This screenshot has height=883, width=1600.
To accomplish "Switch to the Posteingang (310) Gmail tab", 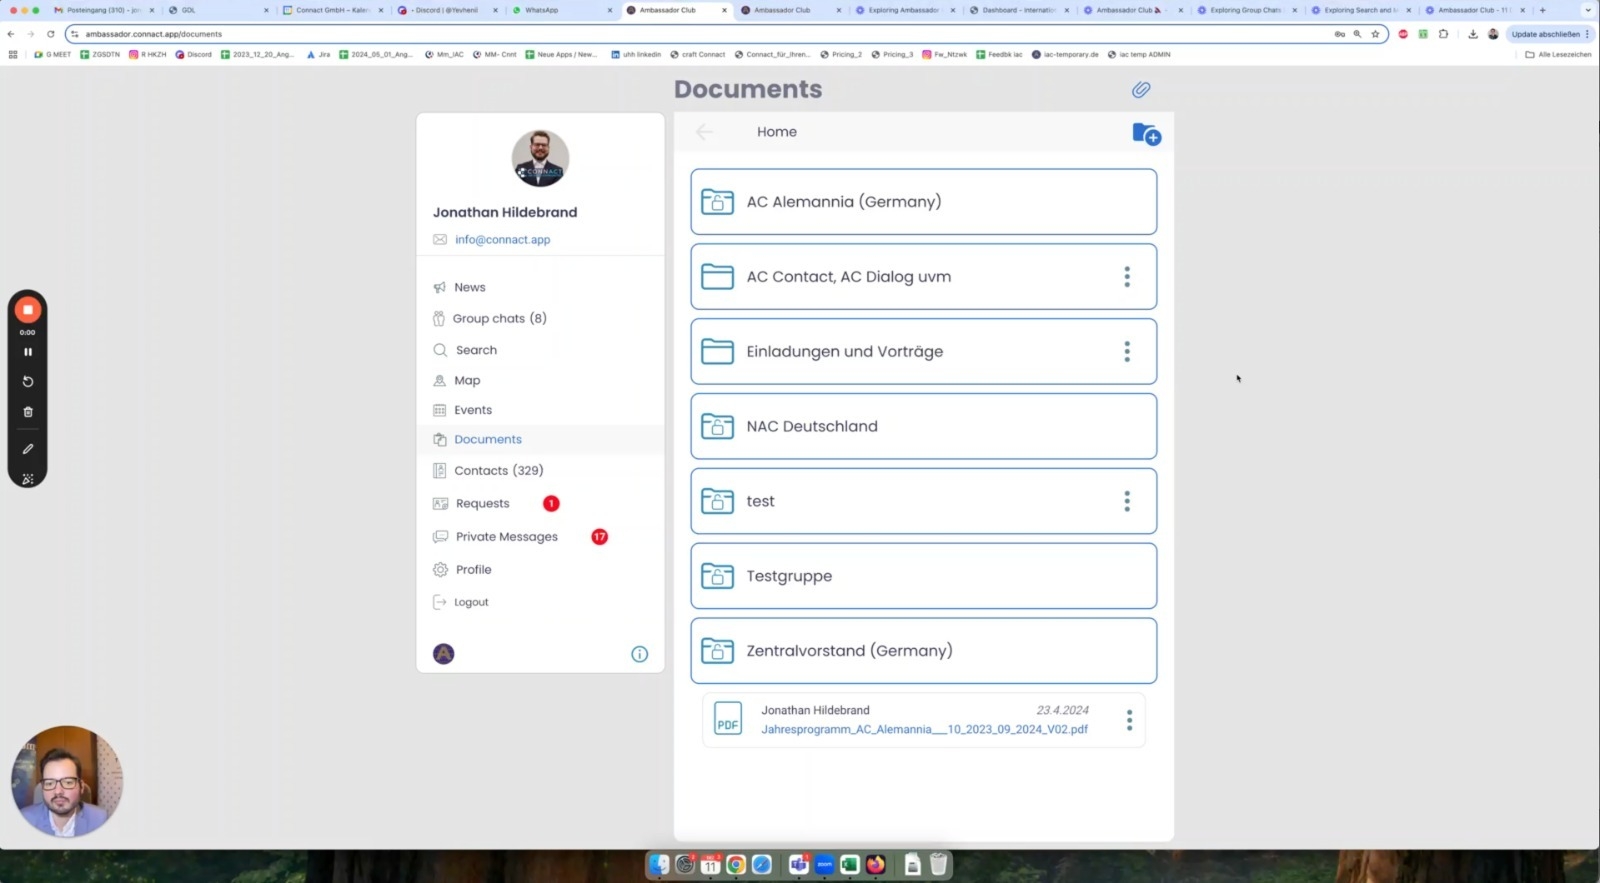I will [104, 10].
